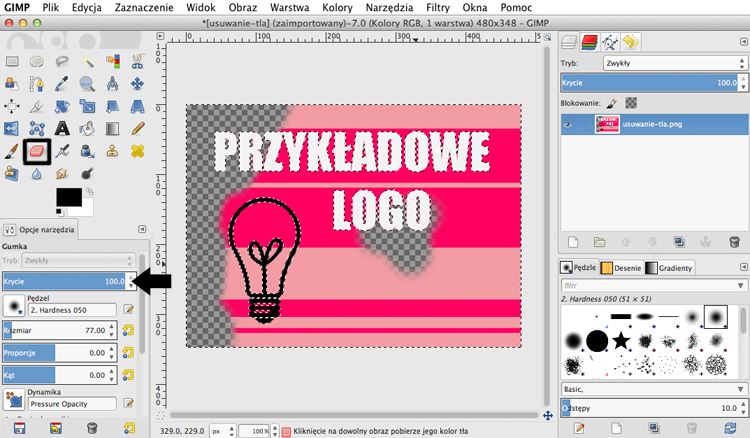Viewport: 750px width, 438px height.
Task: Open the canvas navigation cross icon
Action: click(x=548, y=416)
